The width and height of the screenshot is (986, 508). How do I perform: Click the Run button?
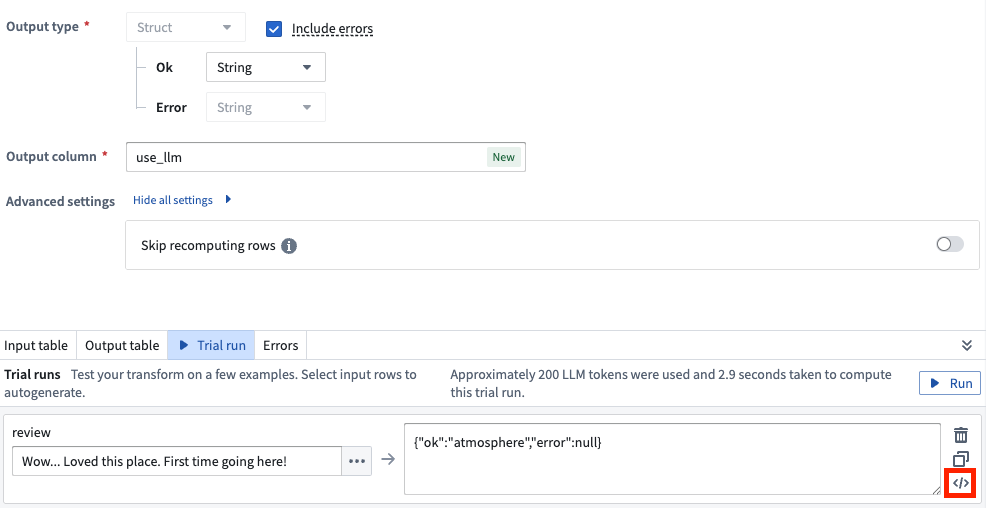click(x=950, y=383)
